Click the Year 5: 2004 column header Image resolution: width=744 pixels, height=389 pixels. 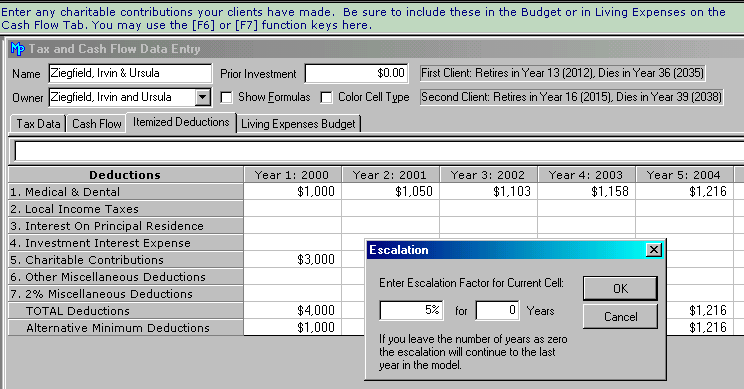(684, 175)
